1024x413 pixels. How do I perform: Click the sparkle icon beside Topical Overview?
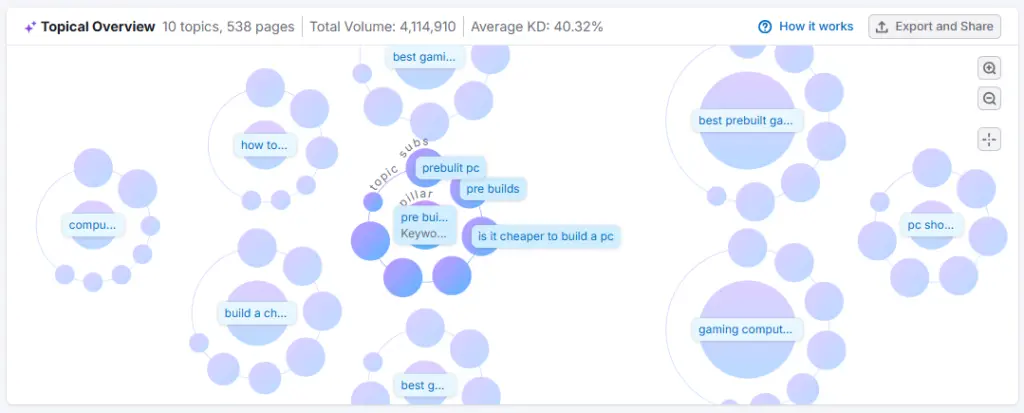coord(30,27)
